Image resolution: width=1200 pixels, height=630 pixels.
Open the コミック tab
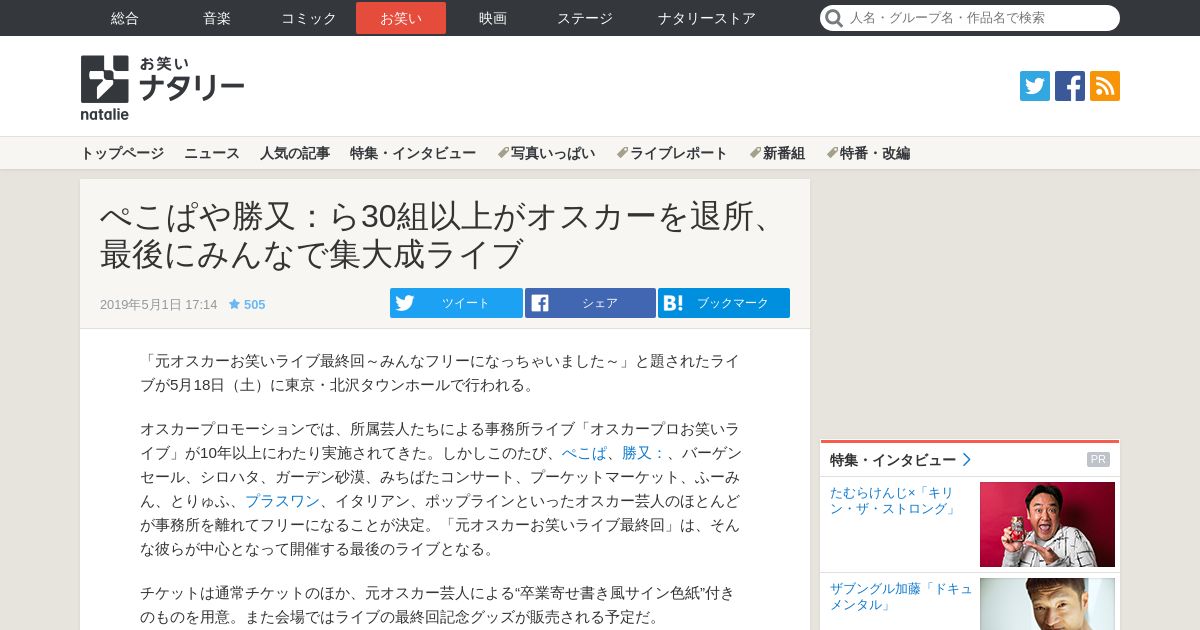(309, 18)
